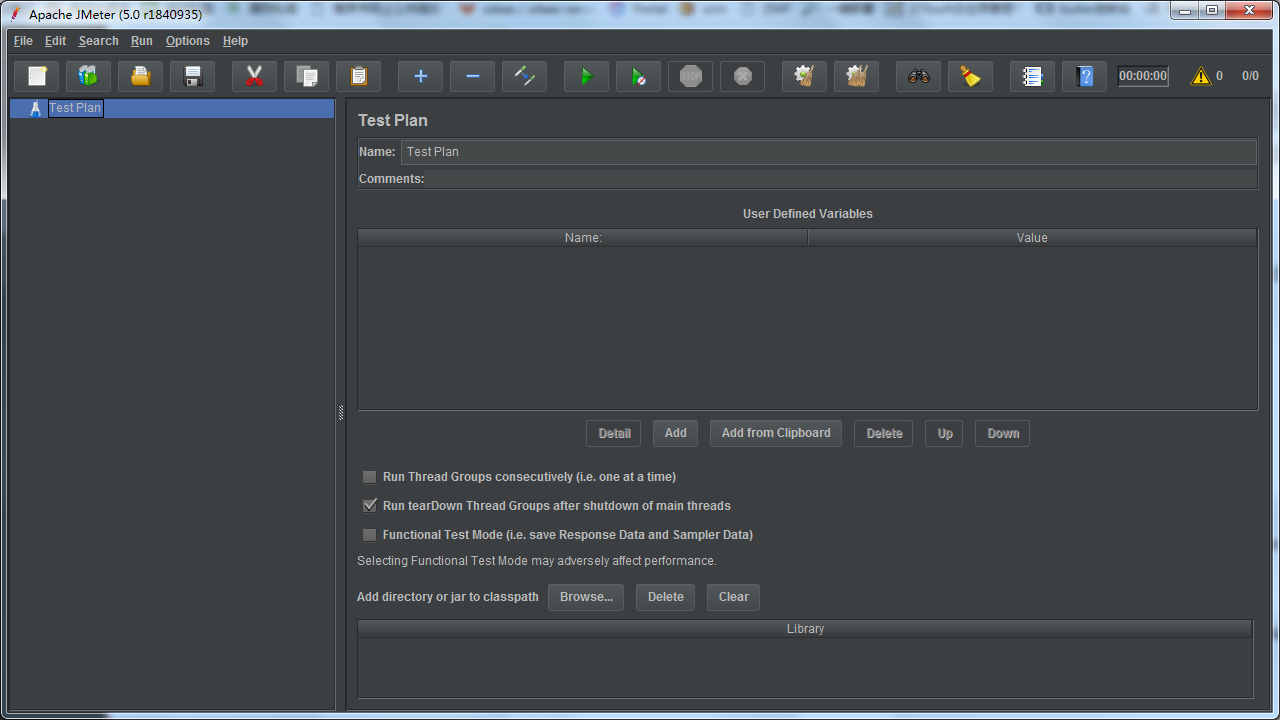Click the Test Plan node flask icon
This screenshot has height=720, width=1280.
[36, 108]
